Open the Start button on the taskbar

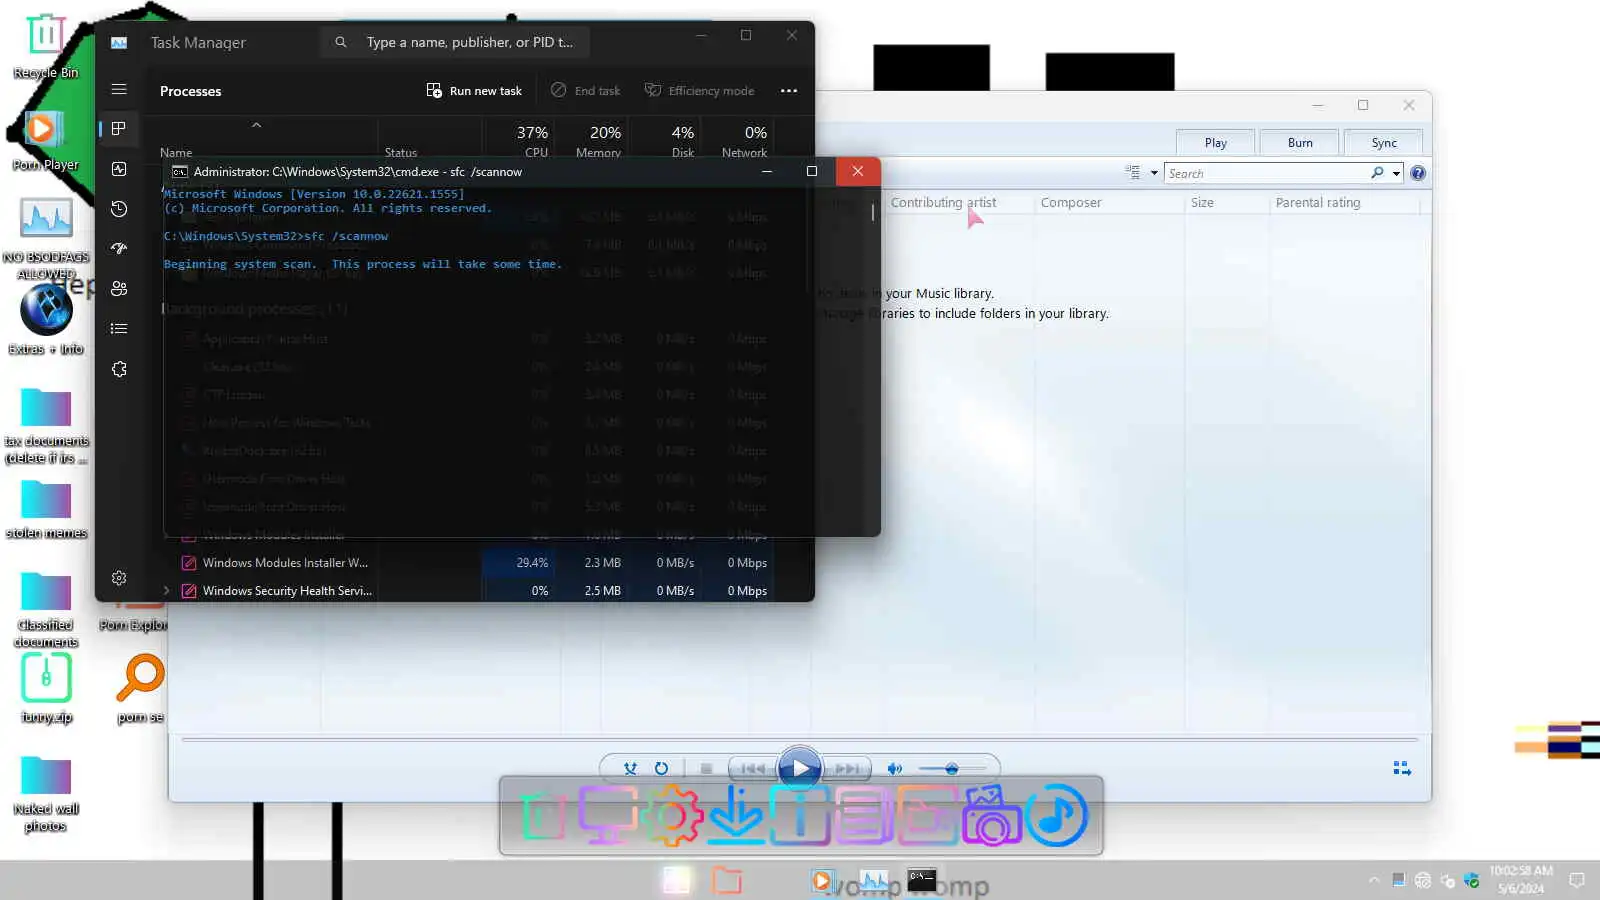pyautogui.click(x=676, y=880)
